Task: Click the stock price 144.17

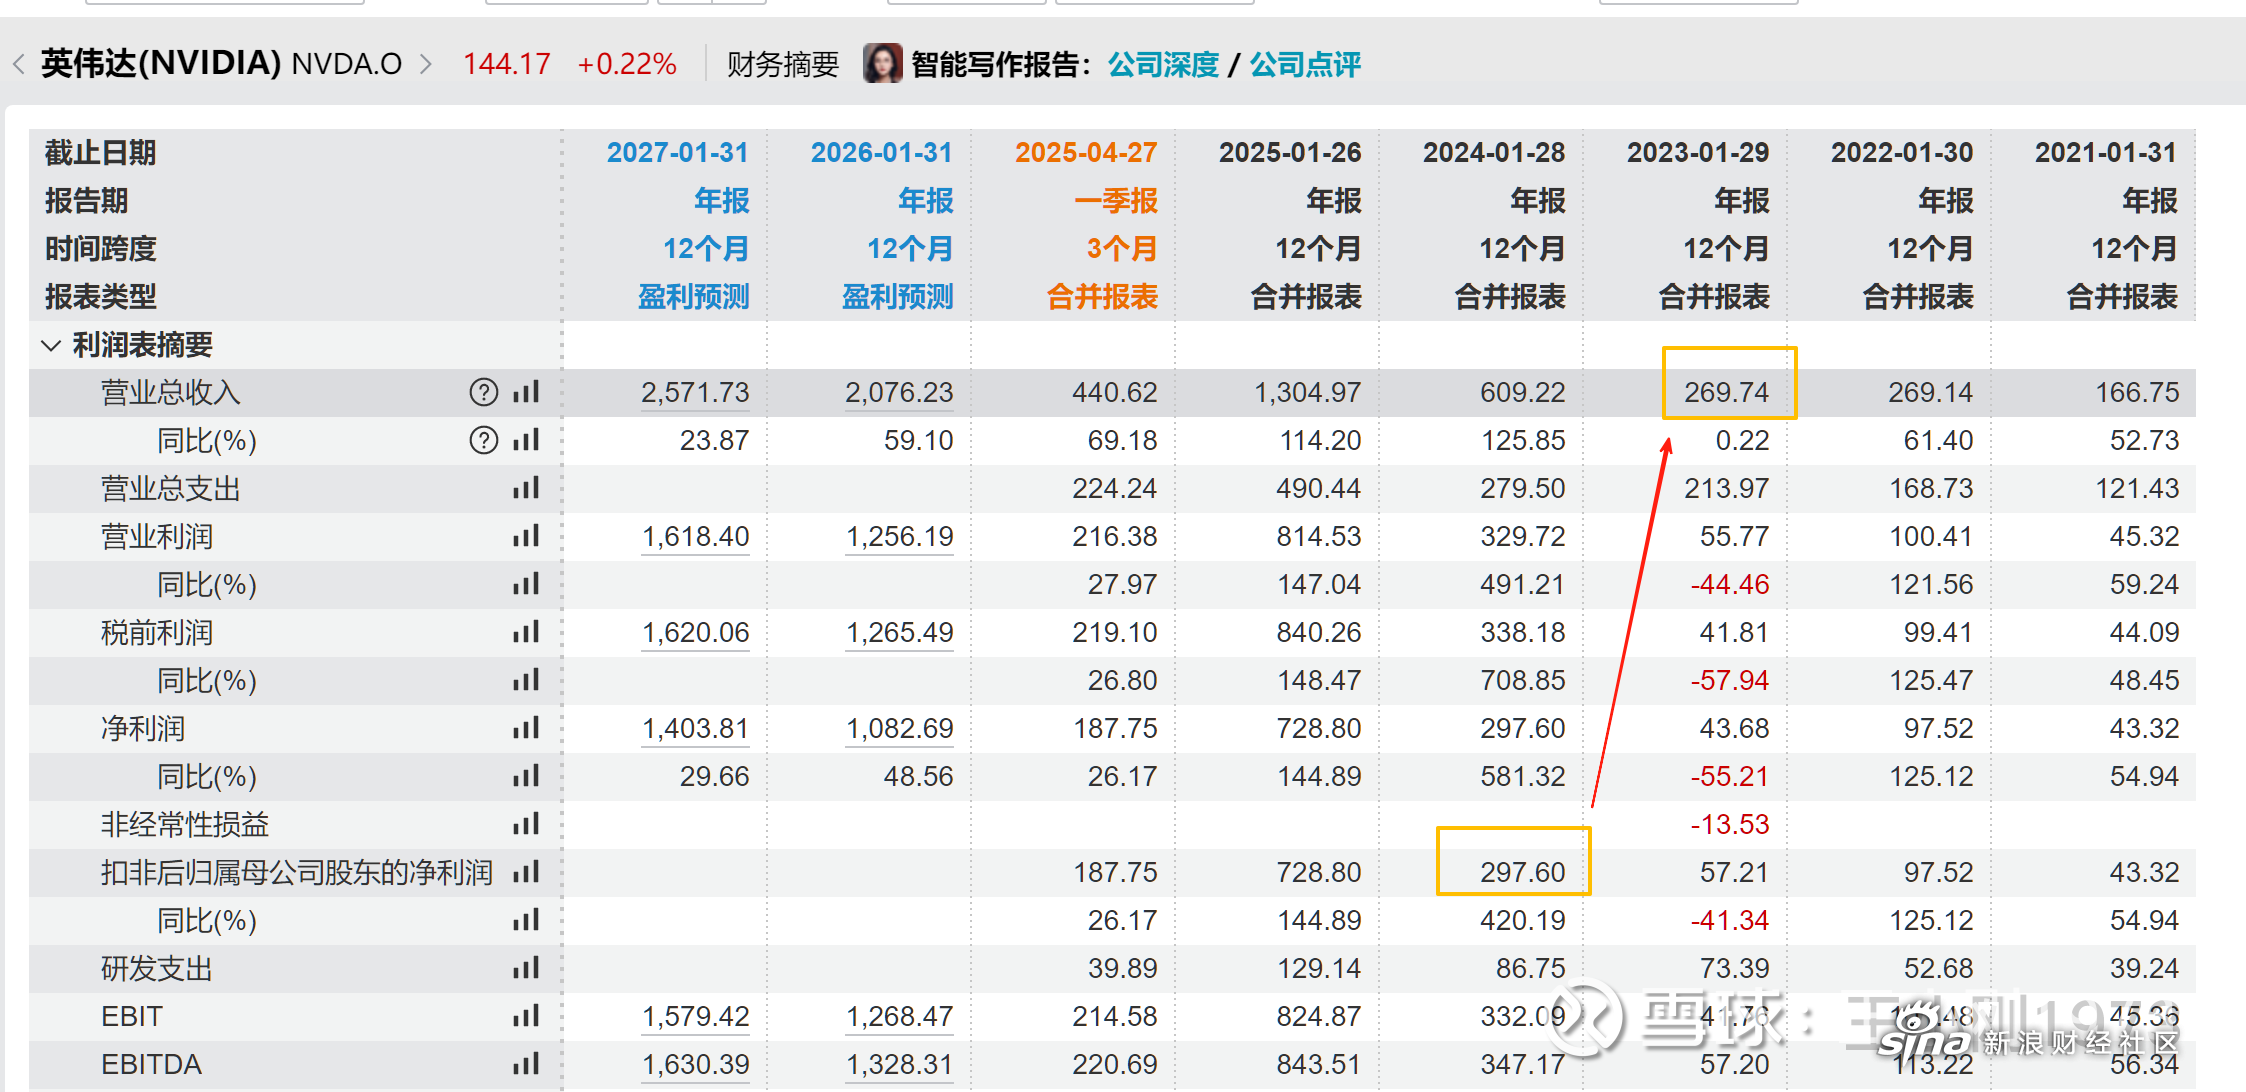Action: [507, 64]
